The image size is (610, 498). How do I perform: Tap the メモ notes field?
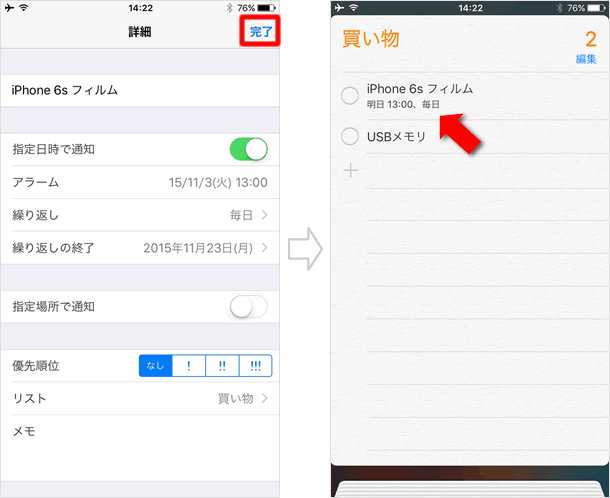(x=140, y=447)
